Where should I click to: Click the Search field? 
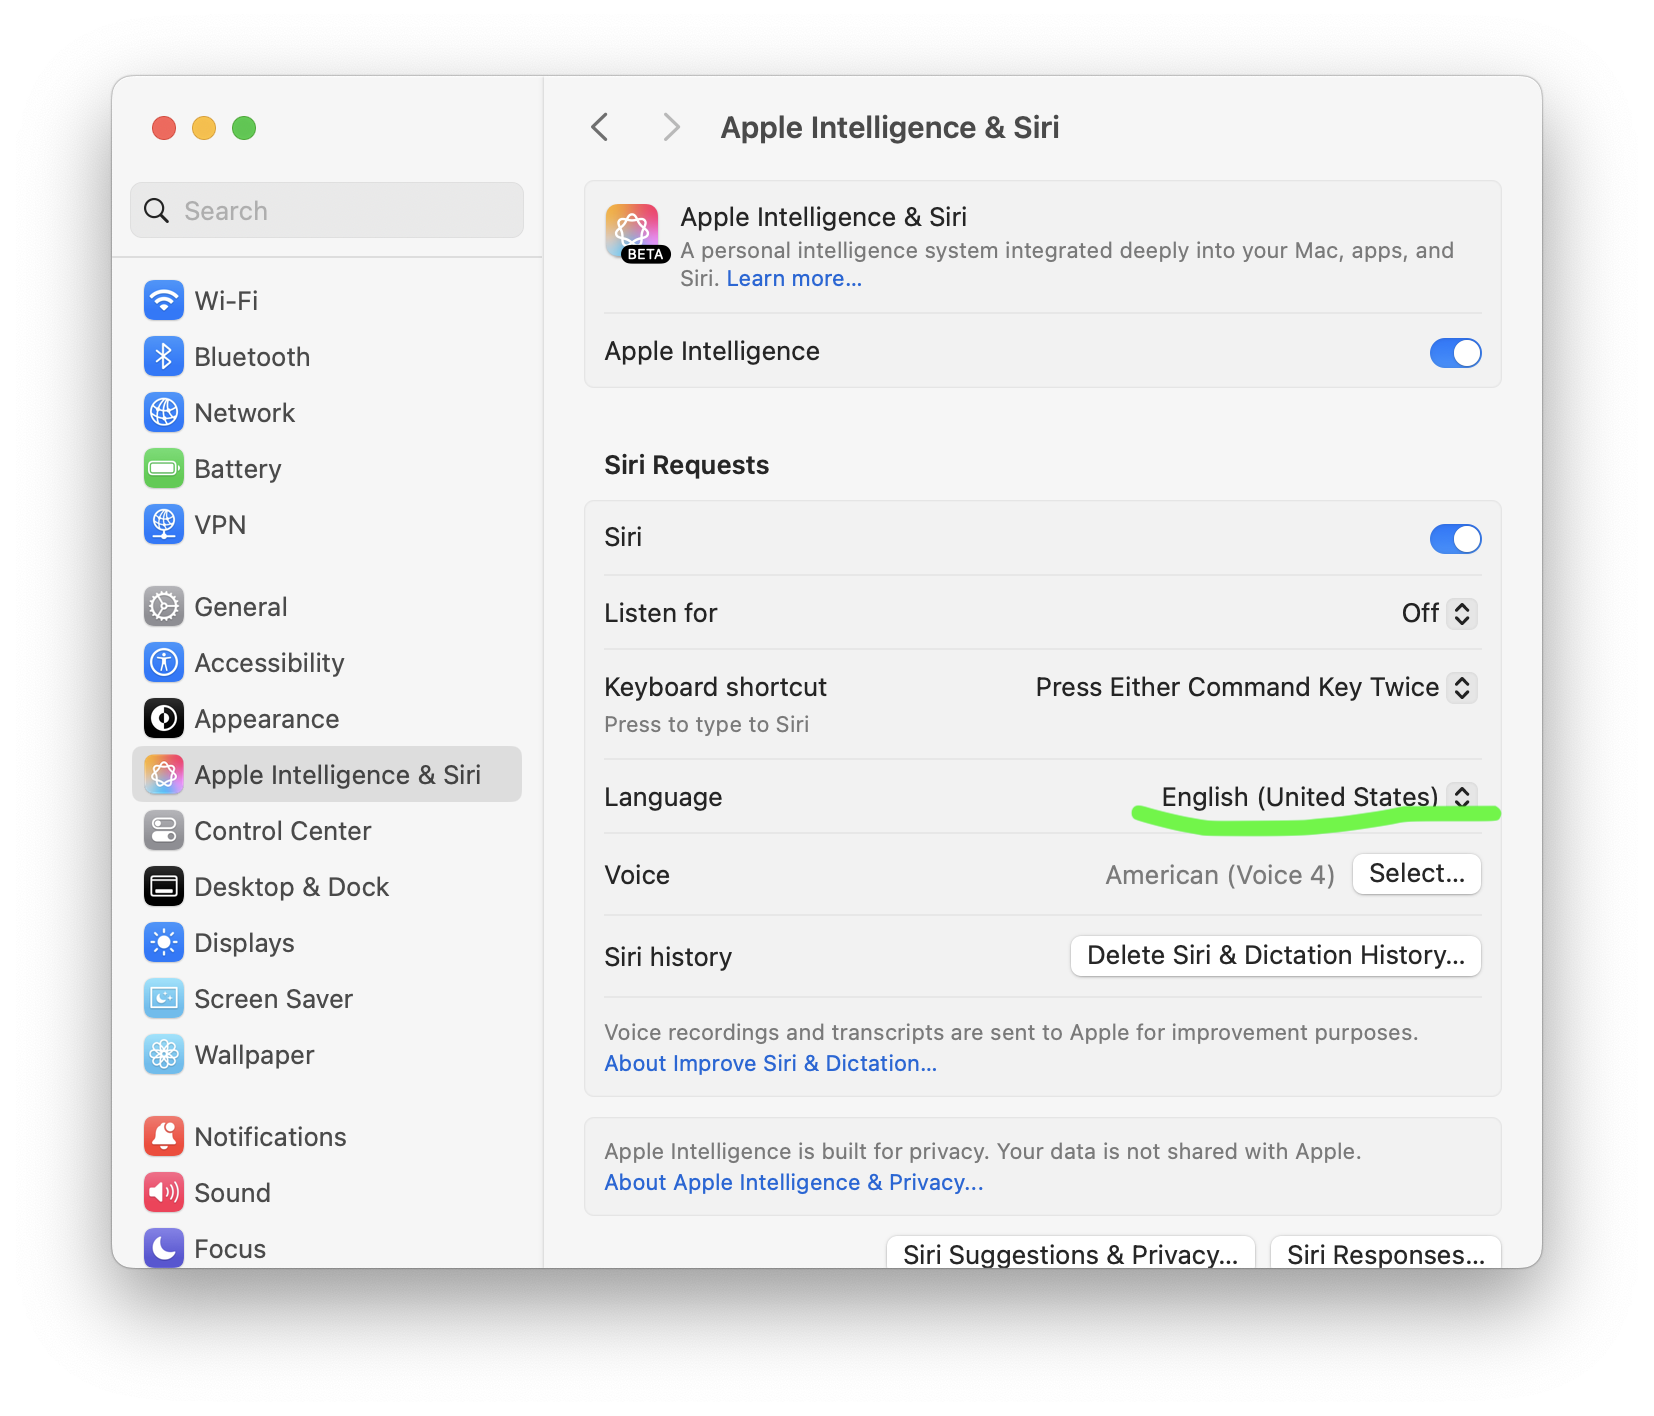(x=327, y=210)
